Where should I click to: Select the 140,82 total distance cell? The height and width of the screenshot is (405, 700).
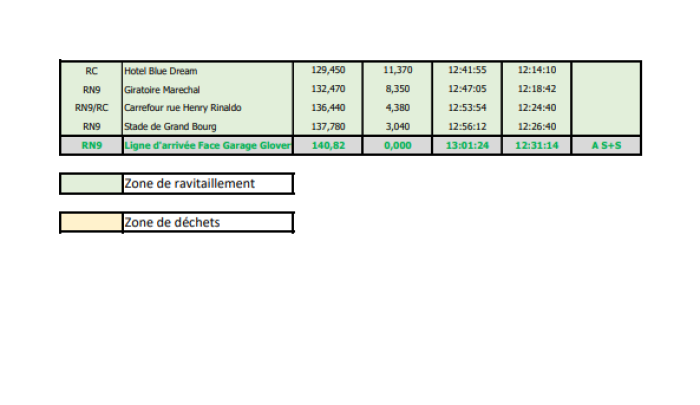coord(328,146)
